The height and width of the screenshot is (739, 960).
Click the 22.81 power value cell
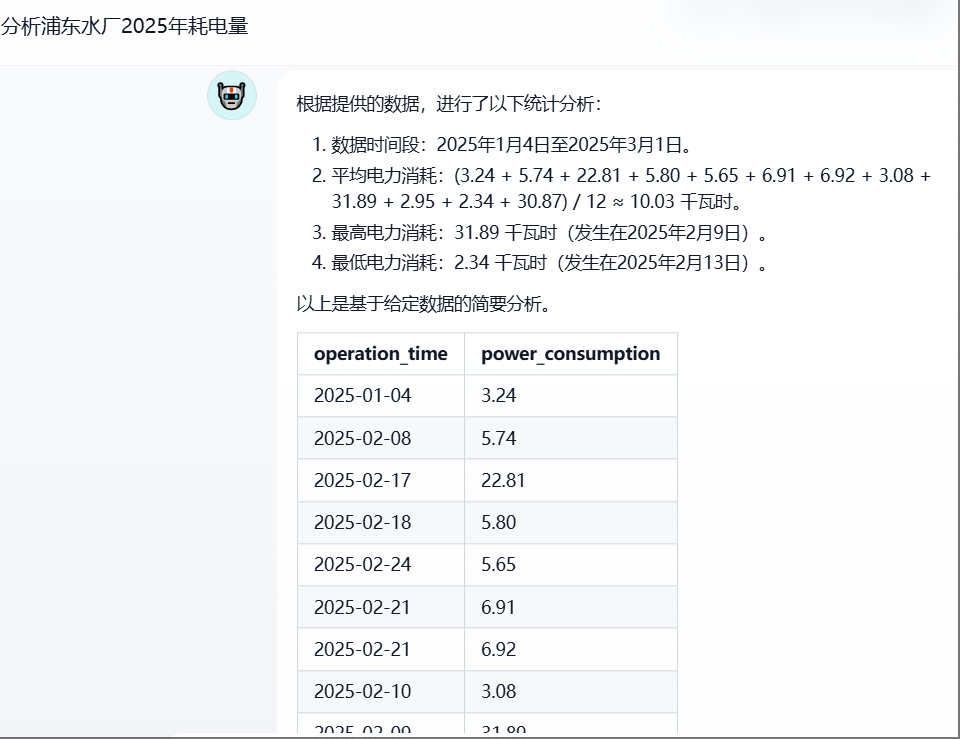pos(503,481)
